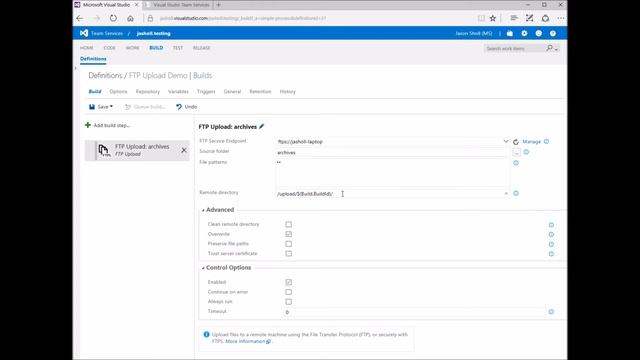Open the TEST hub menu
Image resolution: width=640 pixels, height=360 pixels.
point(178,48)
